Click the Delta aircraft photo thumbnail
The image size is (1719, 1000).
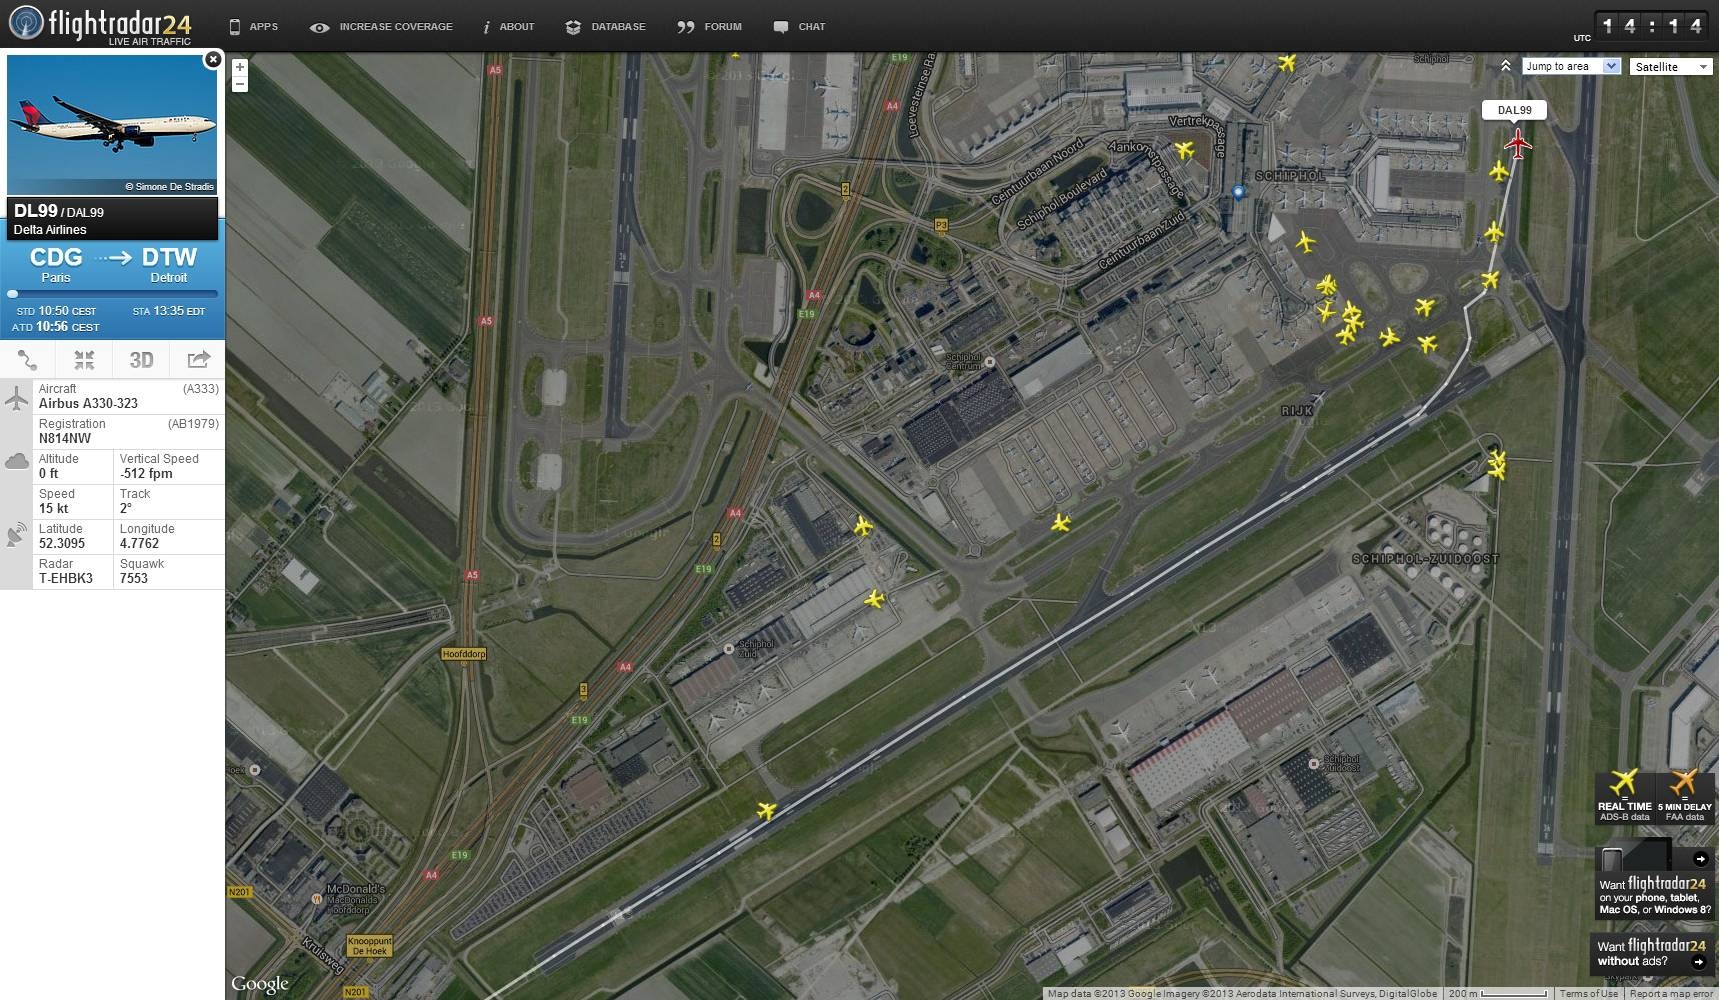point(112,125)
